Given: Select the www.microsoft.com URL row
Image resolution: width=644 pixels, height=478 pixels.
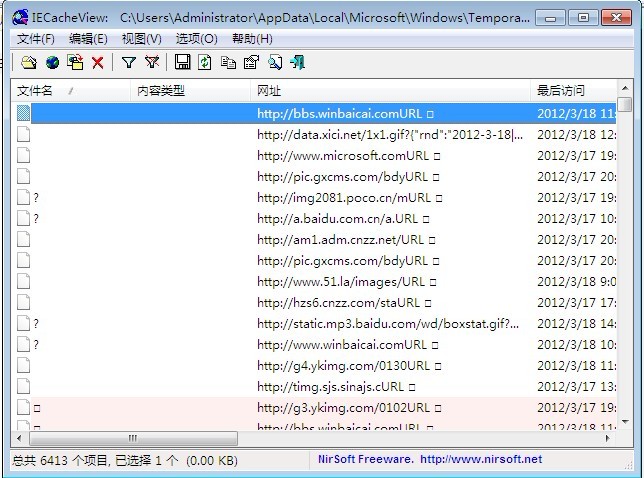Looking at the screenshot, I should (x=345, y=156).
